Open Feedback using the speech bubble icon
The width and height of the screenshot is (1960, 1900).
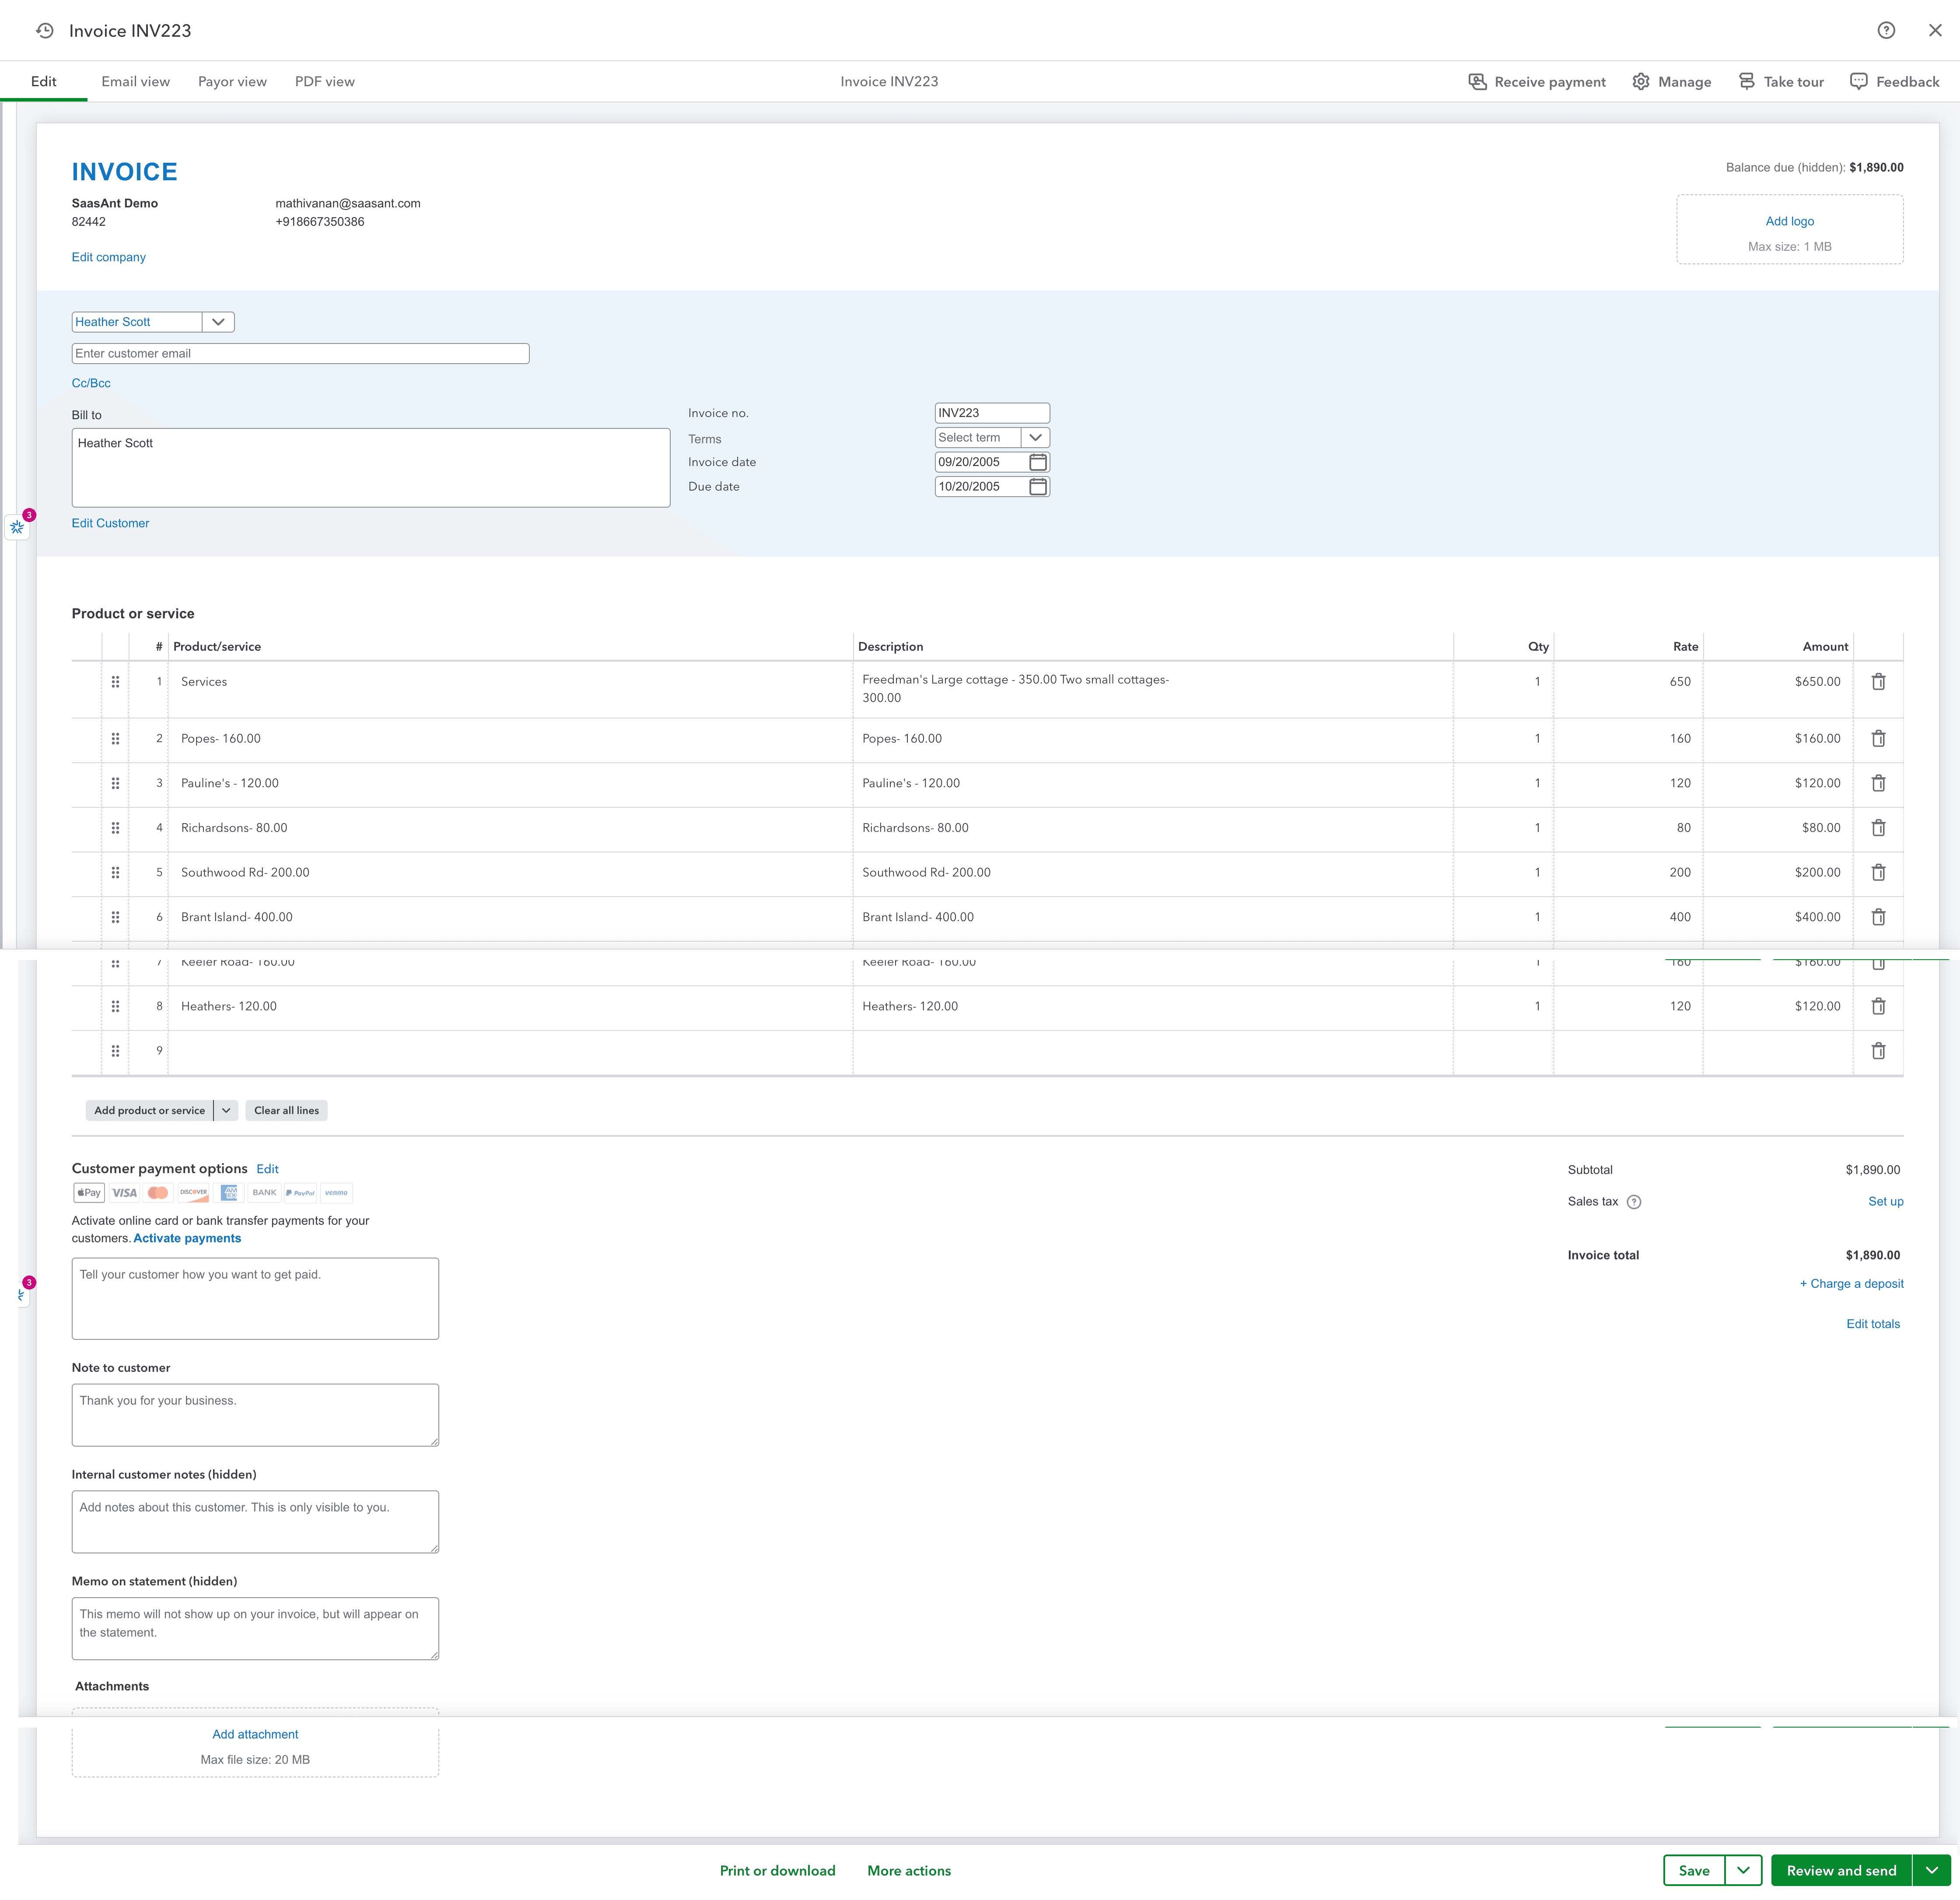pyautogui.click(x=1858, y=81)
